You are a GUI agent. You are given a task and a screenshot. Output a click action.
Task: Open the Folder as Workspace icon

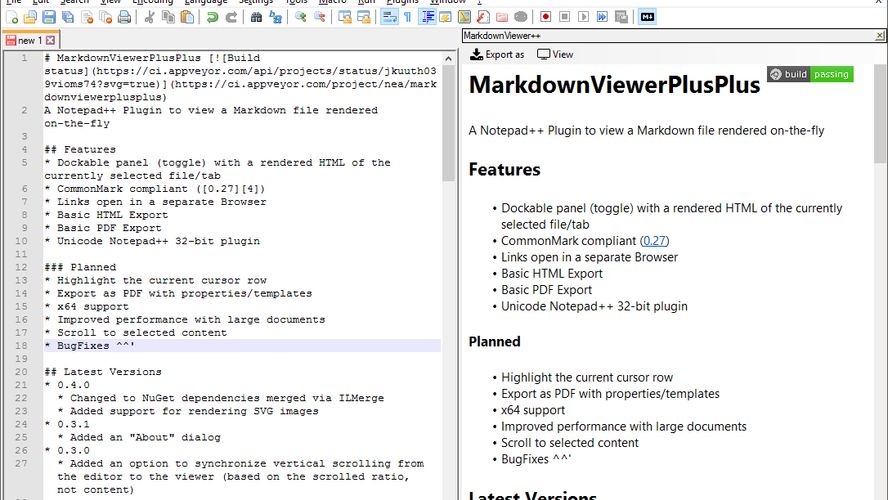(502, 17)
